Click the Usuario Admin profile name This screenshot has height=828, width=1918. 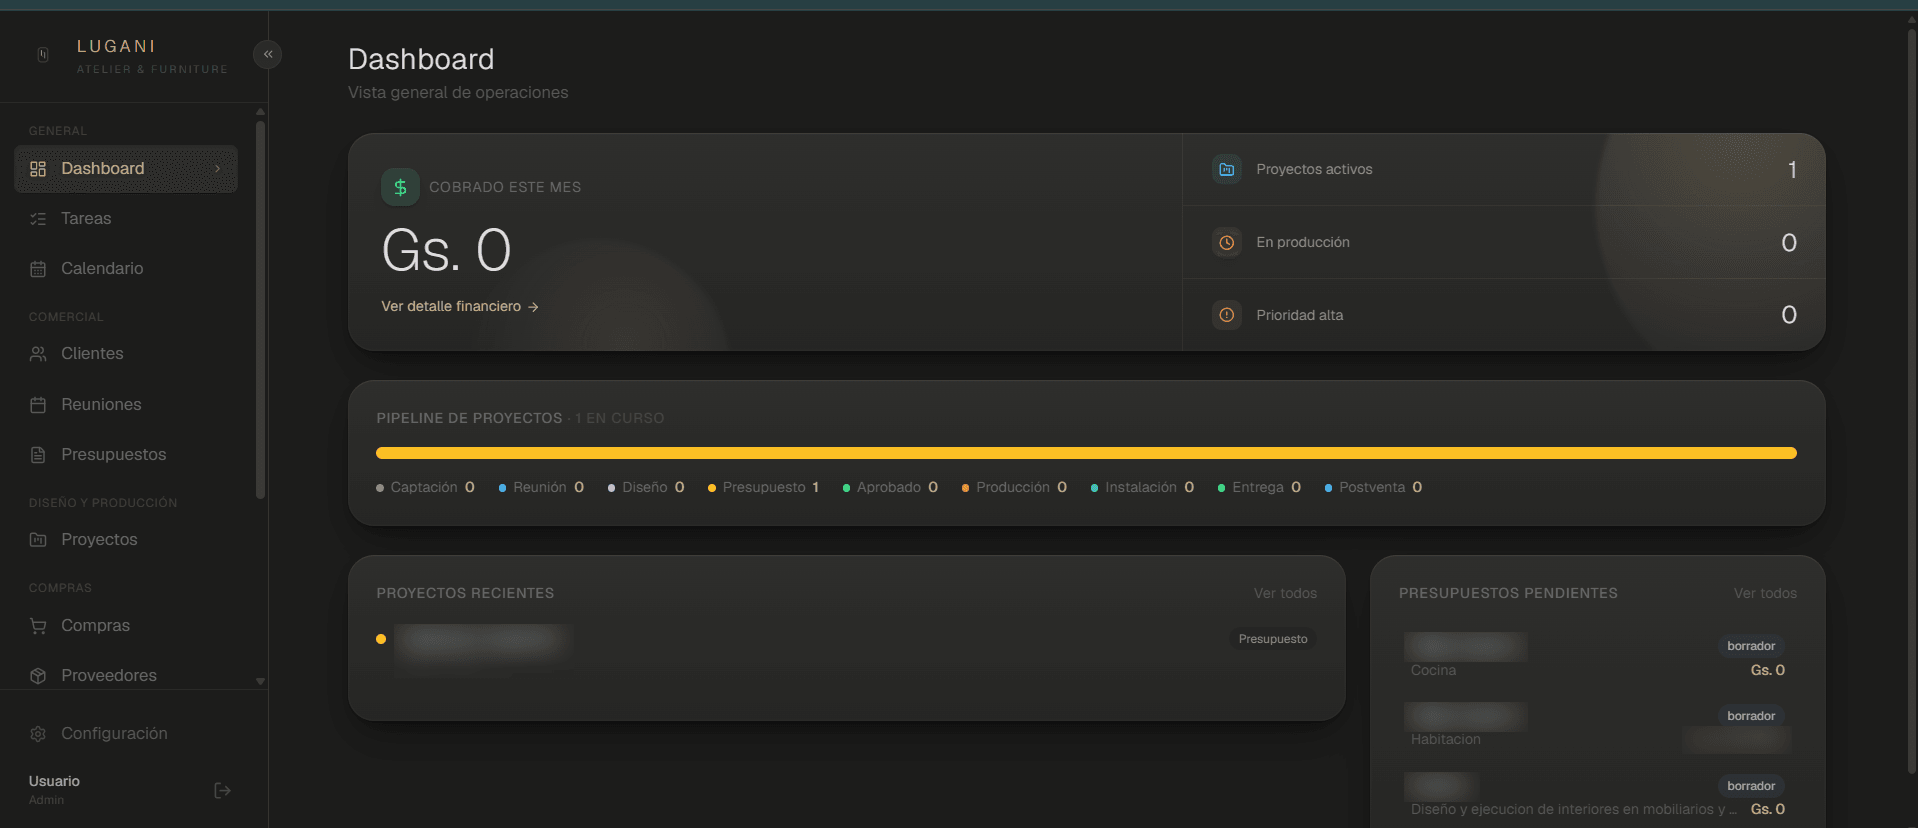tap(54, 789)
